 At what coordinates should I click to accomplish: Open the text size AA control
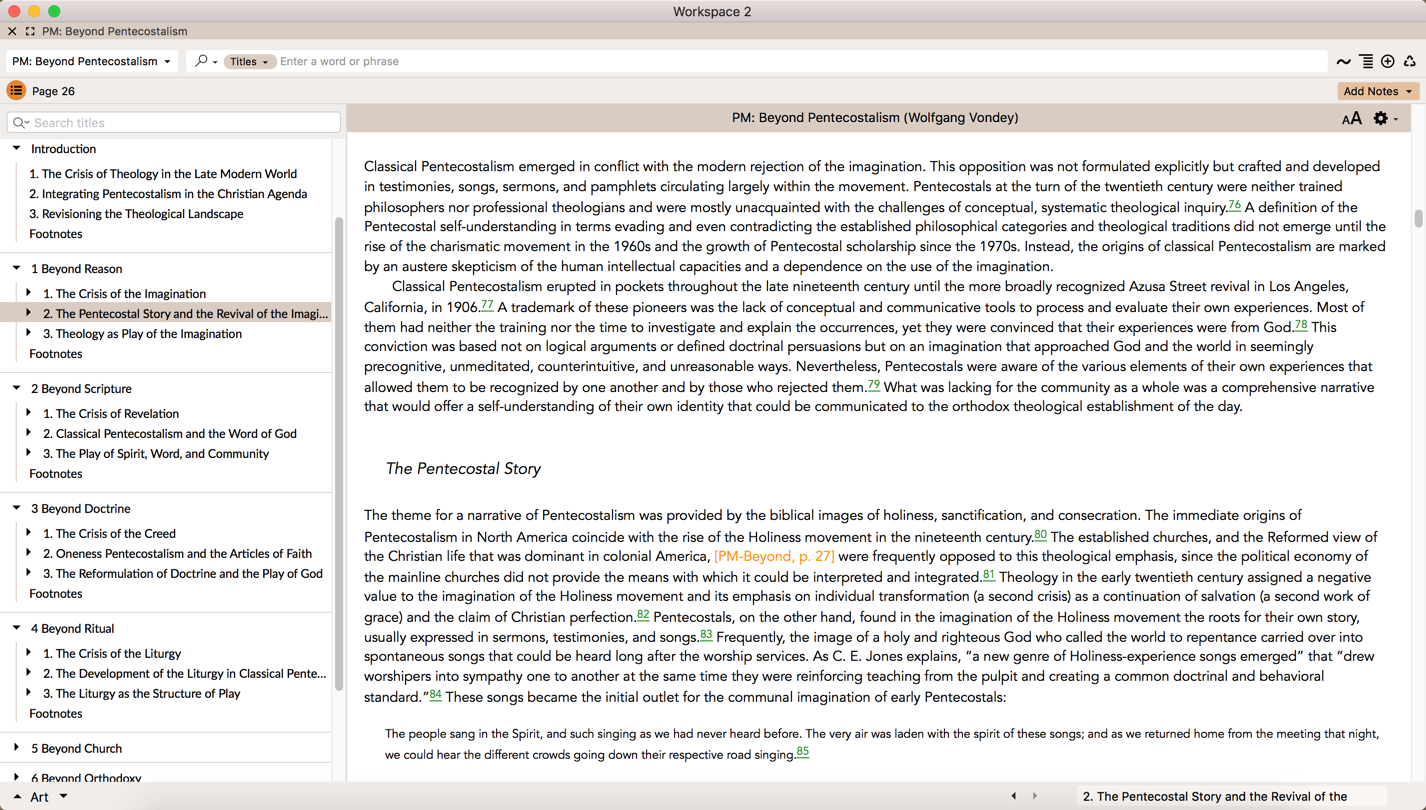(1351, 118)
